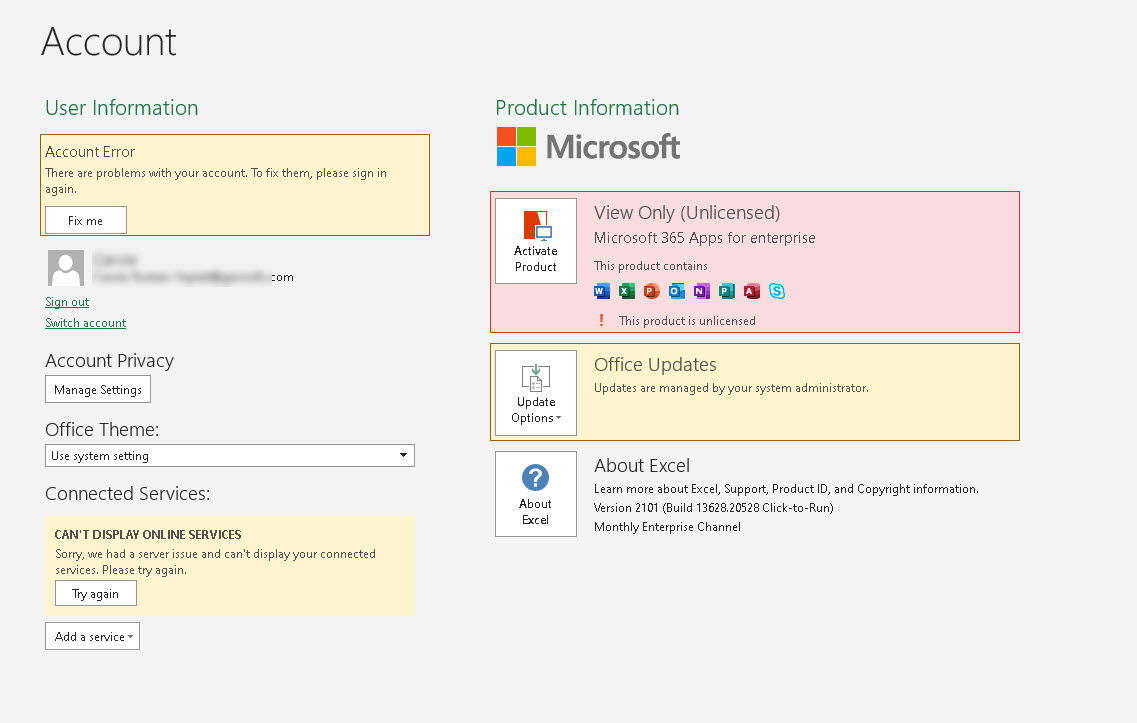
Task: Click the Connected Services heading
Action: click(128, 494)
